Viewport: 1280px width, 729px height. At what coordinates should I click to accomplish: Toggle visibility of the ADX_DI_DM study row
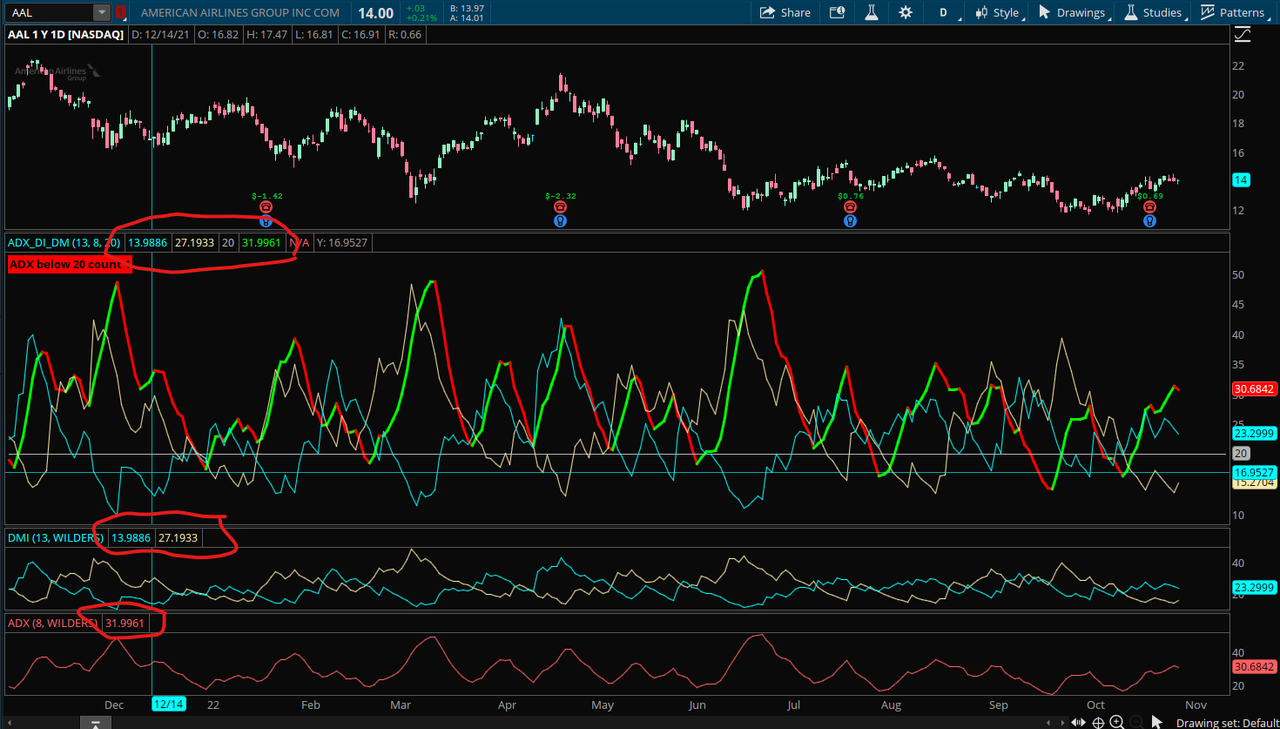60,242
